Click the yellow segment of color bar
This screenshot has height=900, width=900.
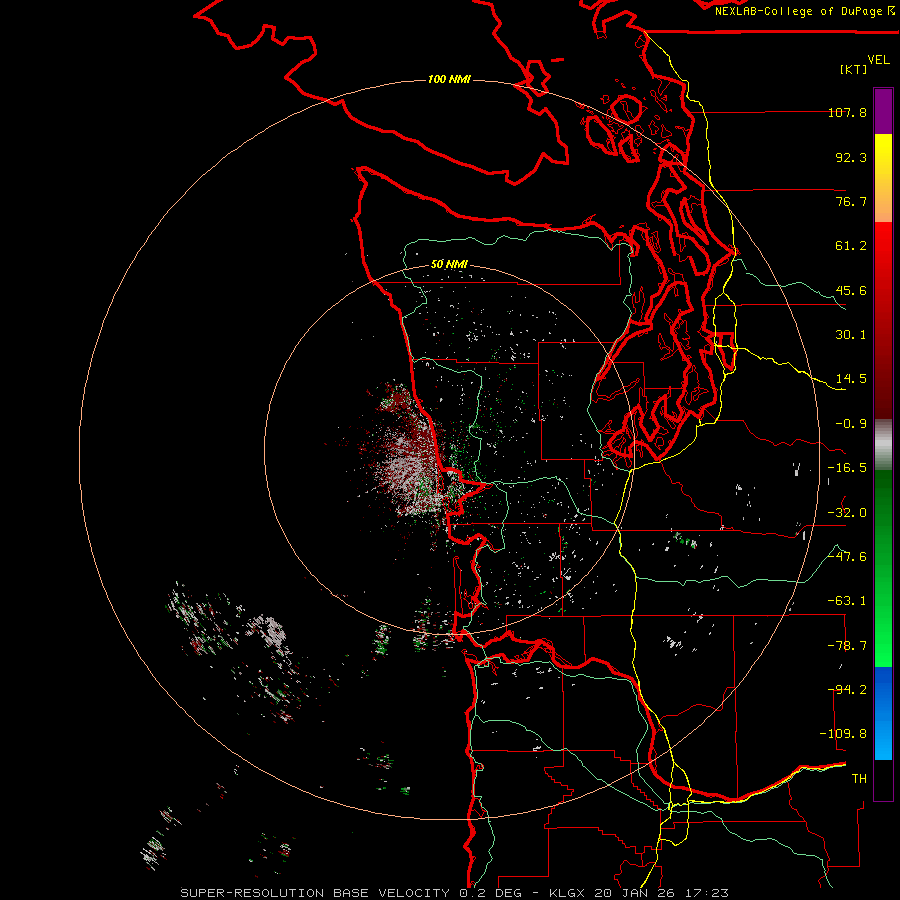(883, 178)
